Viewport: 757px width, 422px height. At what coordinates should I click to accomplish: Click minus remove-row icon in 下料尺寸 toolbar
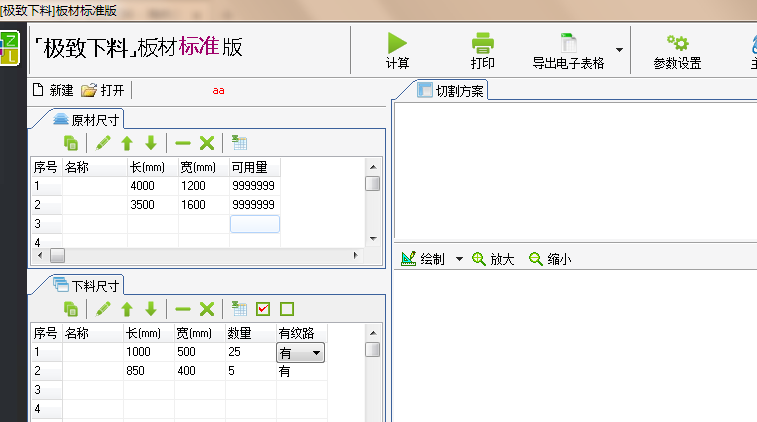(183, 309)
